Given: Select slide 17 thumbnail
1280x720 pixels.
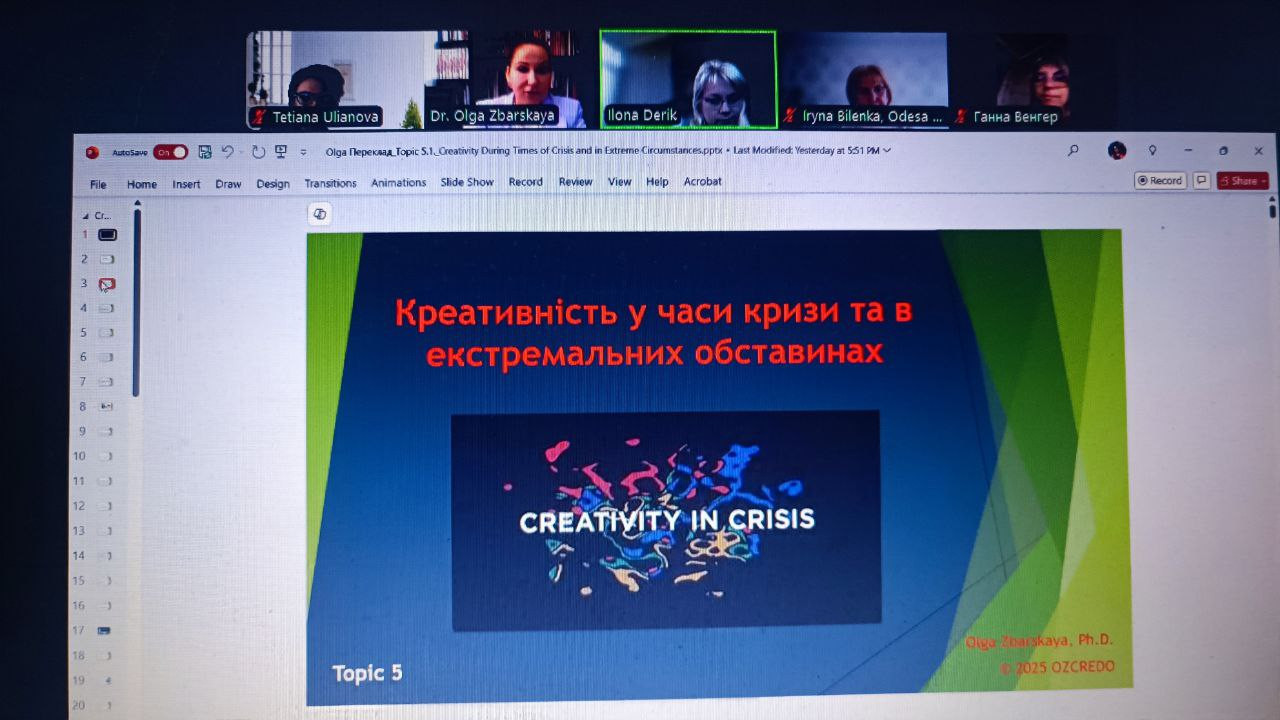Looking at the screenshot, I should click(105, 631).
